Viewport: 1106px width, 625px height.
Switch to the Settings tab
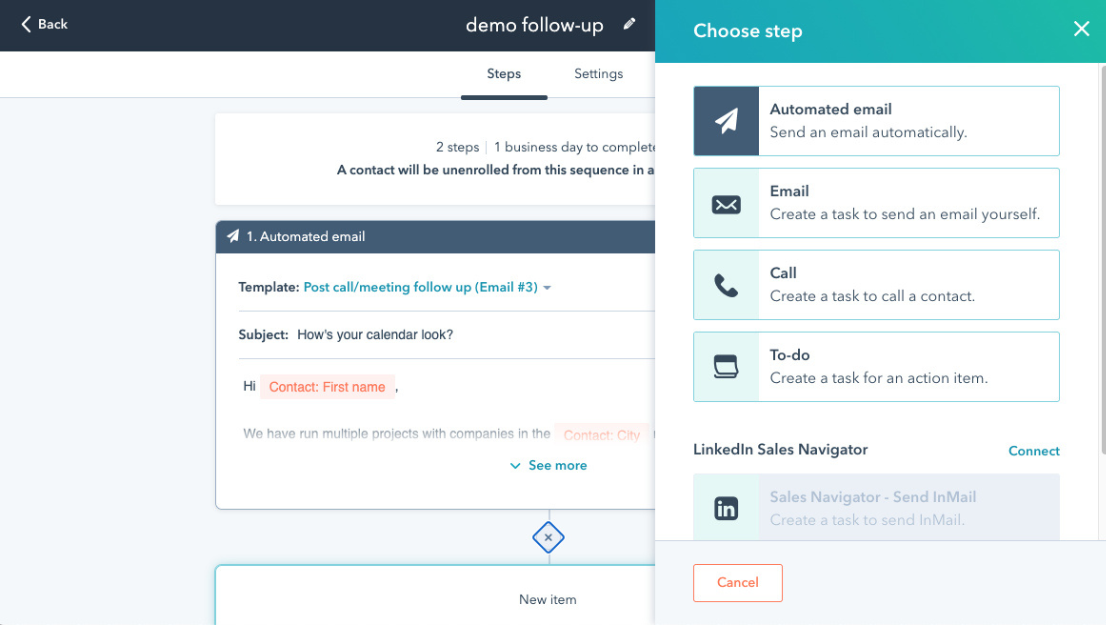pyautogui.click(x=598, y=73)
